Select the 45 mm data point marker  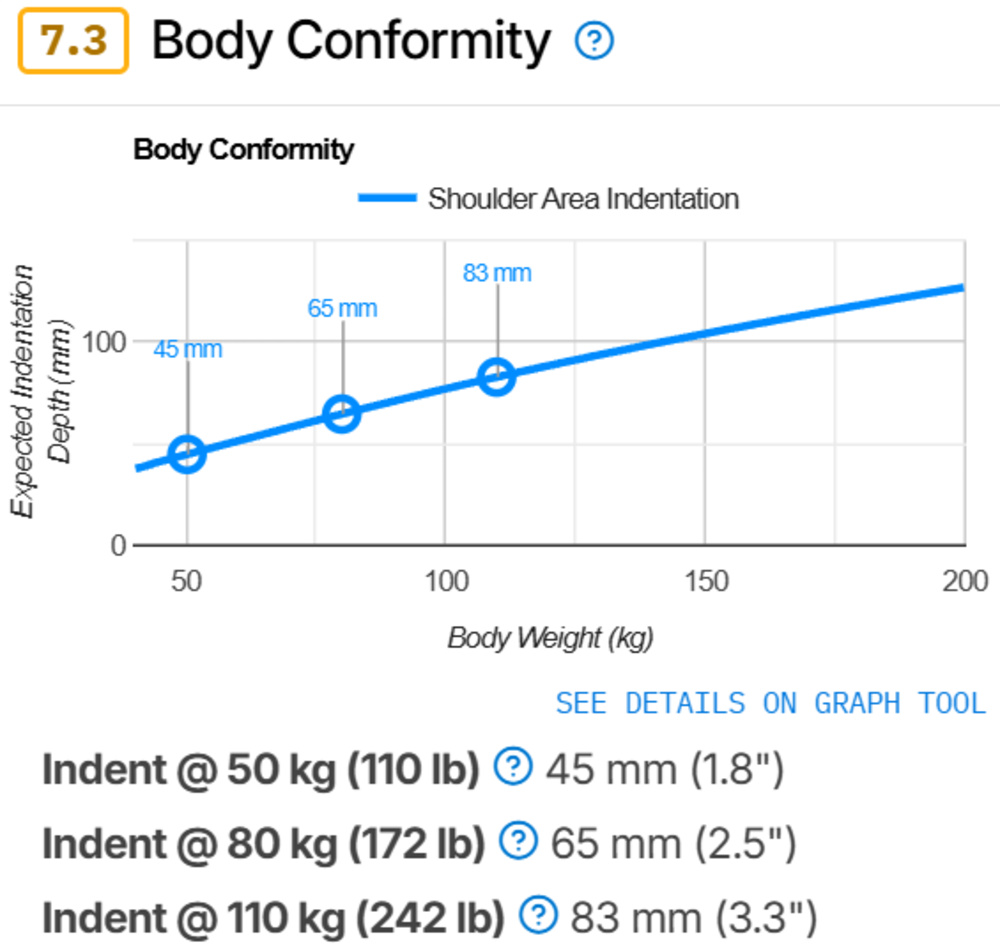[x=188, y=454]
